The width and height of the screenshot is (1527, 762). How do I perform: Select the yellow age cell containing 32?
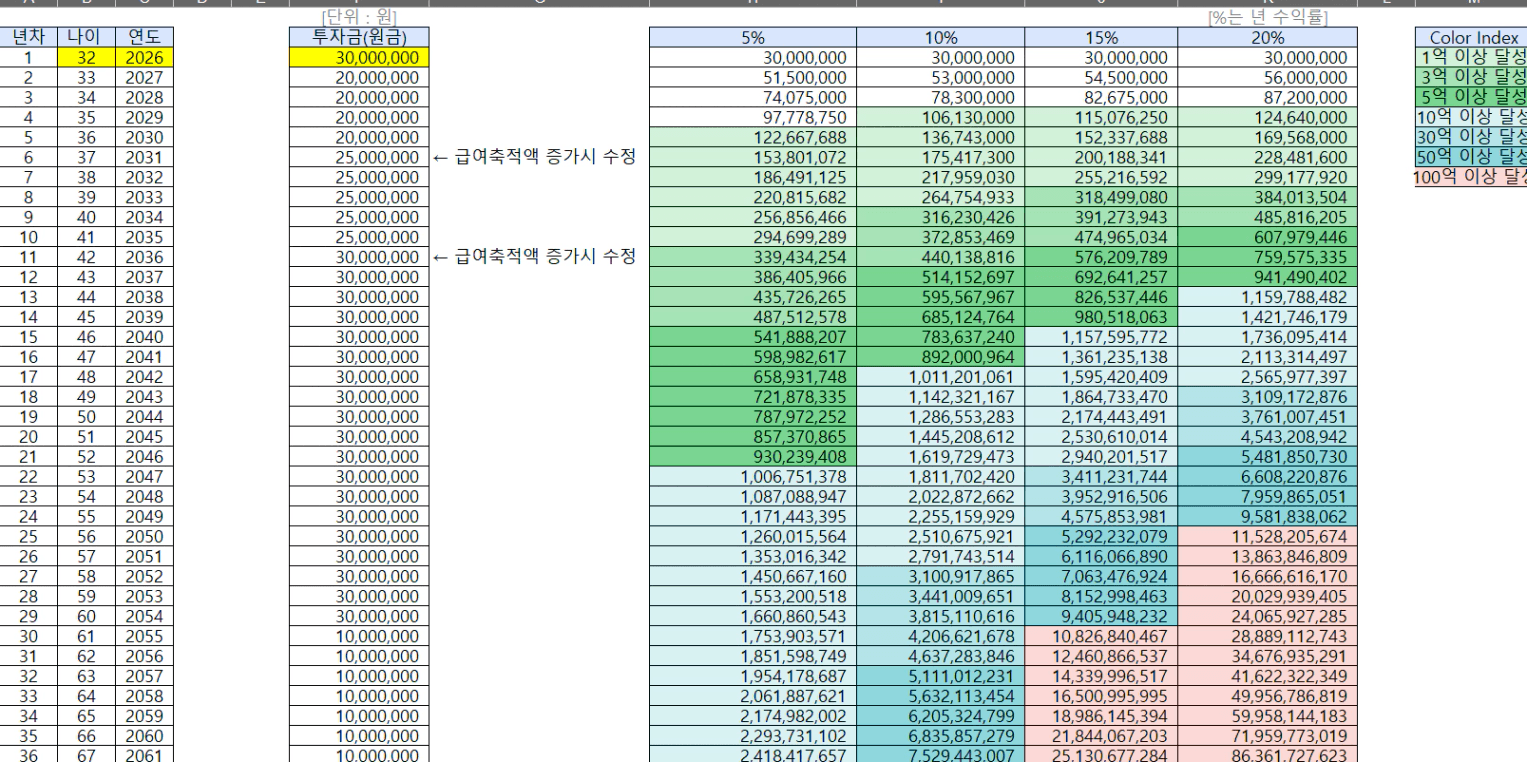(x=85, y=58)
